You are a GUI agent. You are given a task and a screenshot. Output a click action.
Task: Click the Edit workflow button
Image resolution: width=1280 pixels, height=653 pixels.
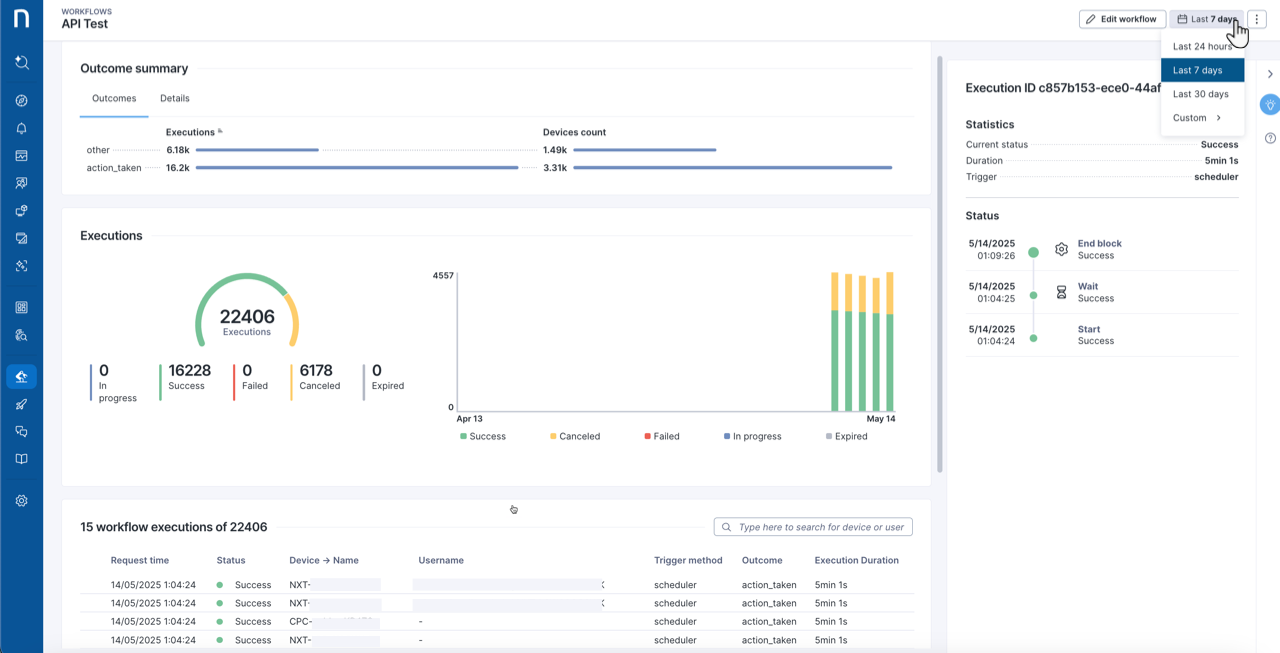tap(1121, 19)
